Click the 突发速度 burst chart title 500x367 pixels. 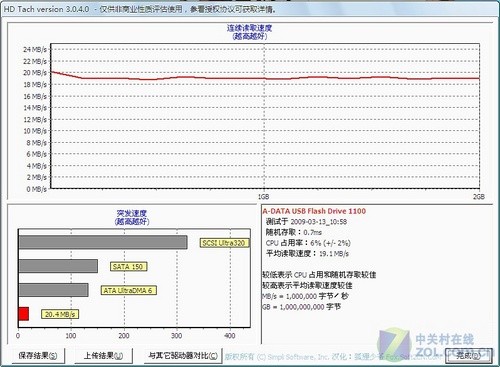point(132,213)
